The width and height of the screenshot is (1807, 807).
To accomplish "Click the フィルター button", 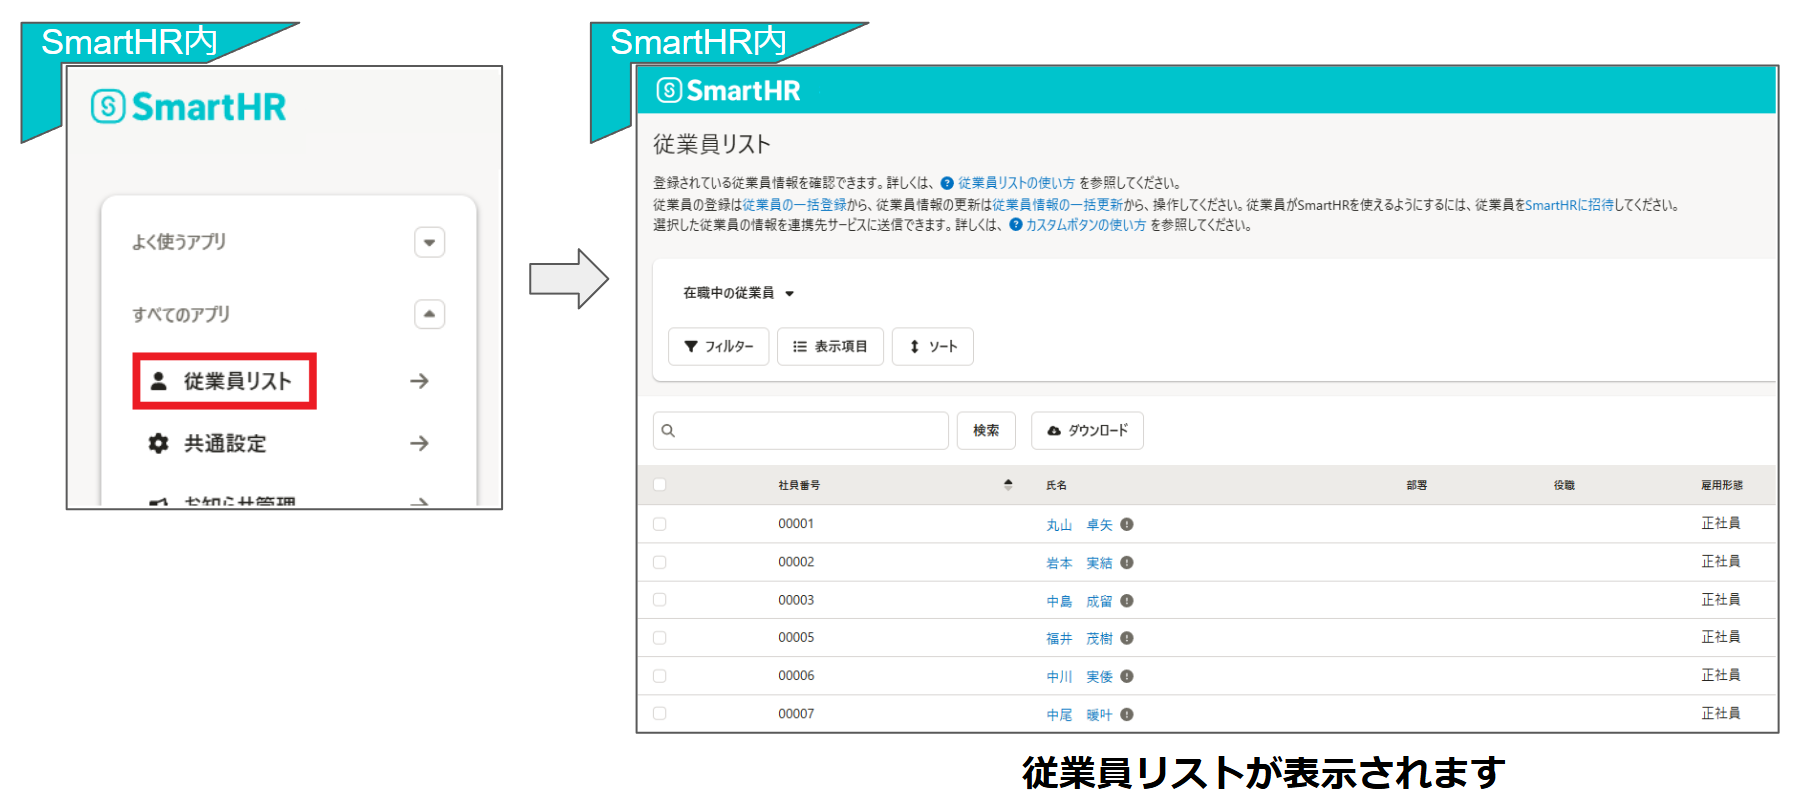I will click(718, 346).
